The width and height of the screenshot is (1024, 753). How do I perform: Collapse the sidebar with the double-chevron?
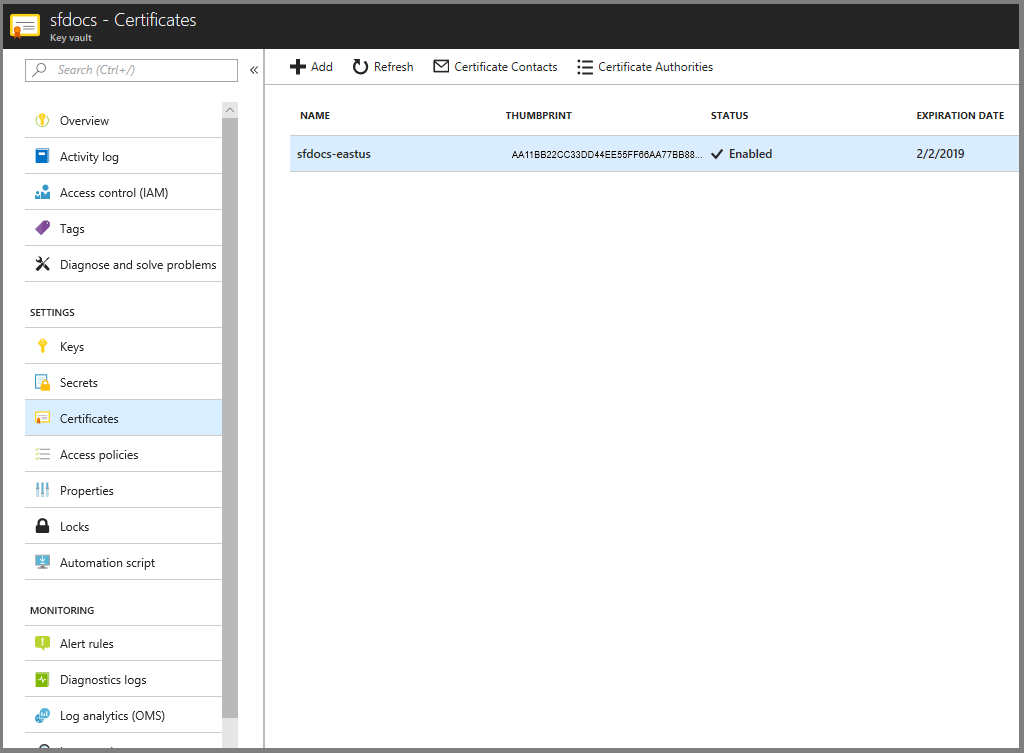(254, 70)
